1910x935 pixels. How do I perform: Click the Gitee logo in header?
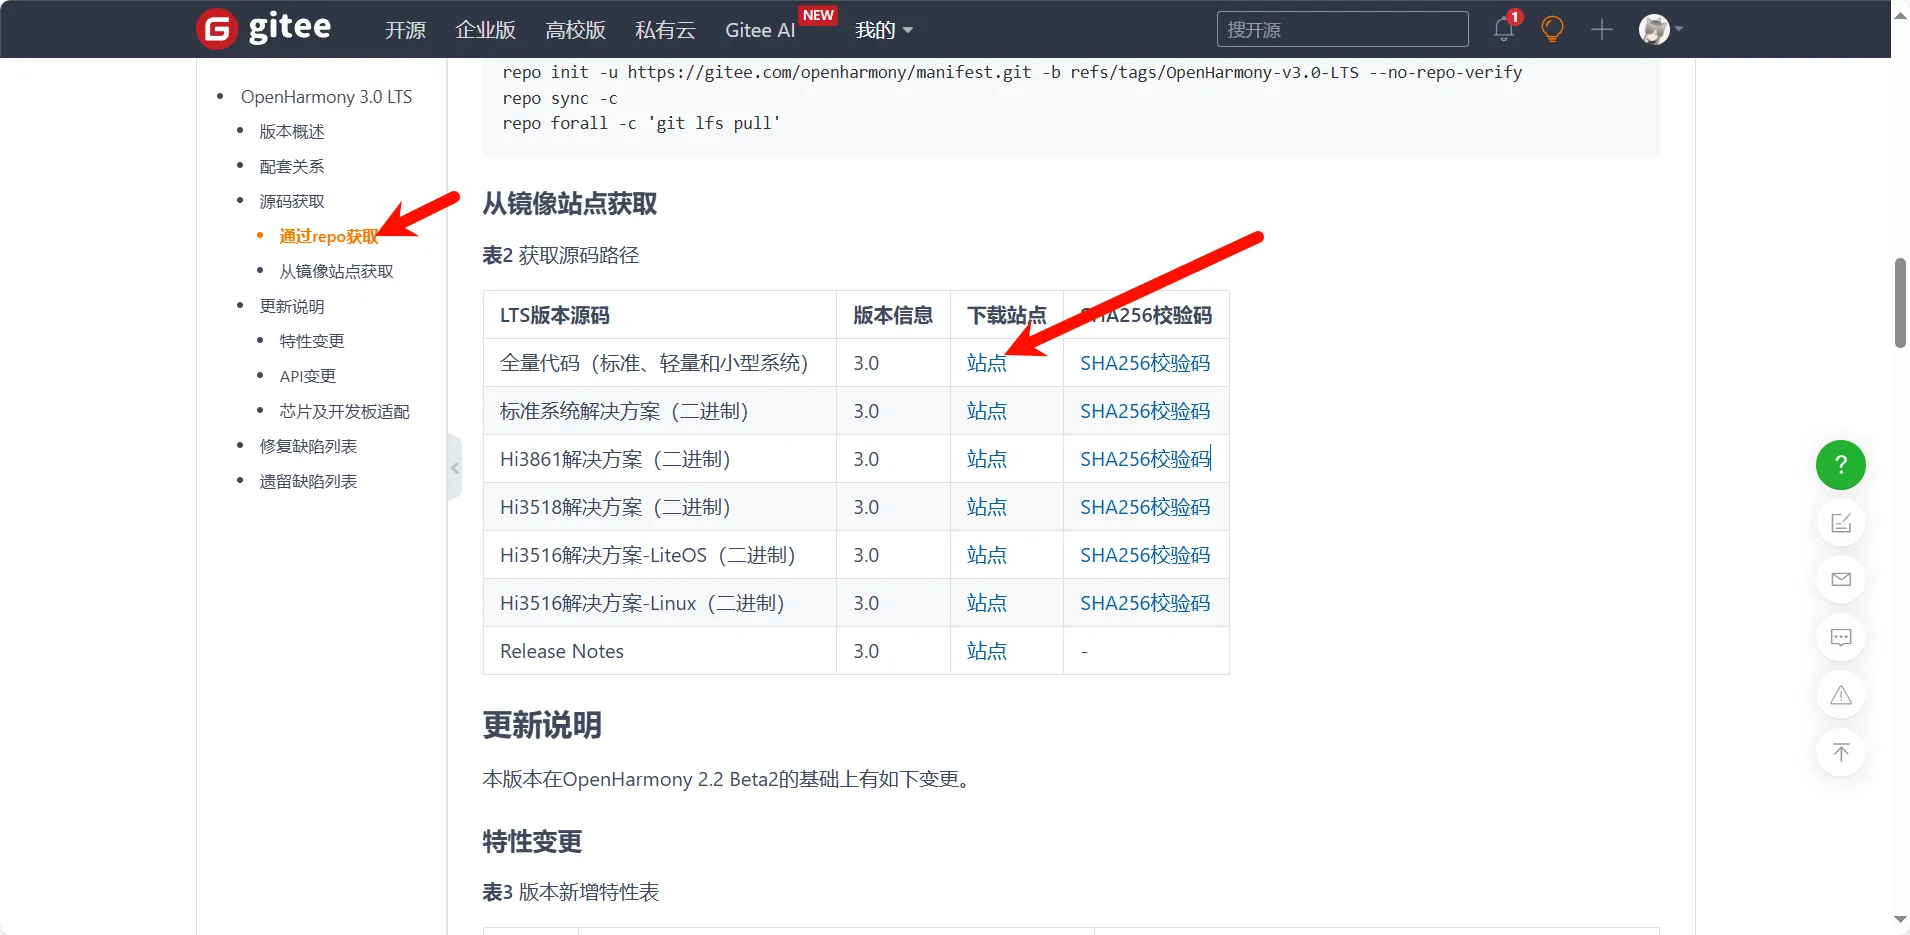click(x=264, y=29)
